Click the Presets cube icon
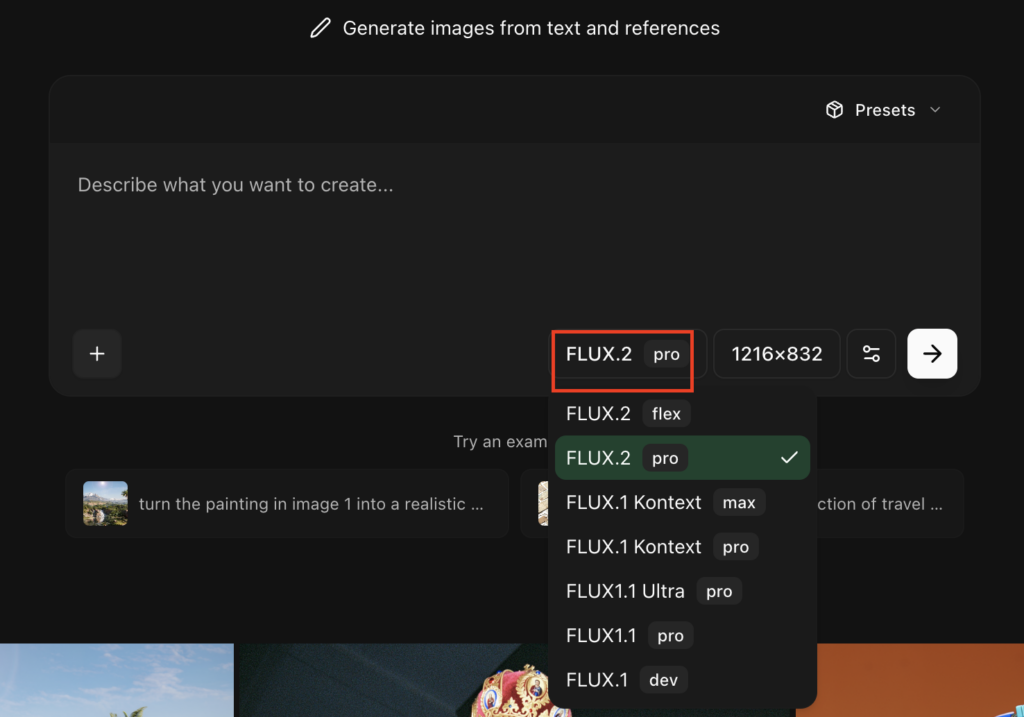Screen dimensions: 1024x717 pos(834,110)
